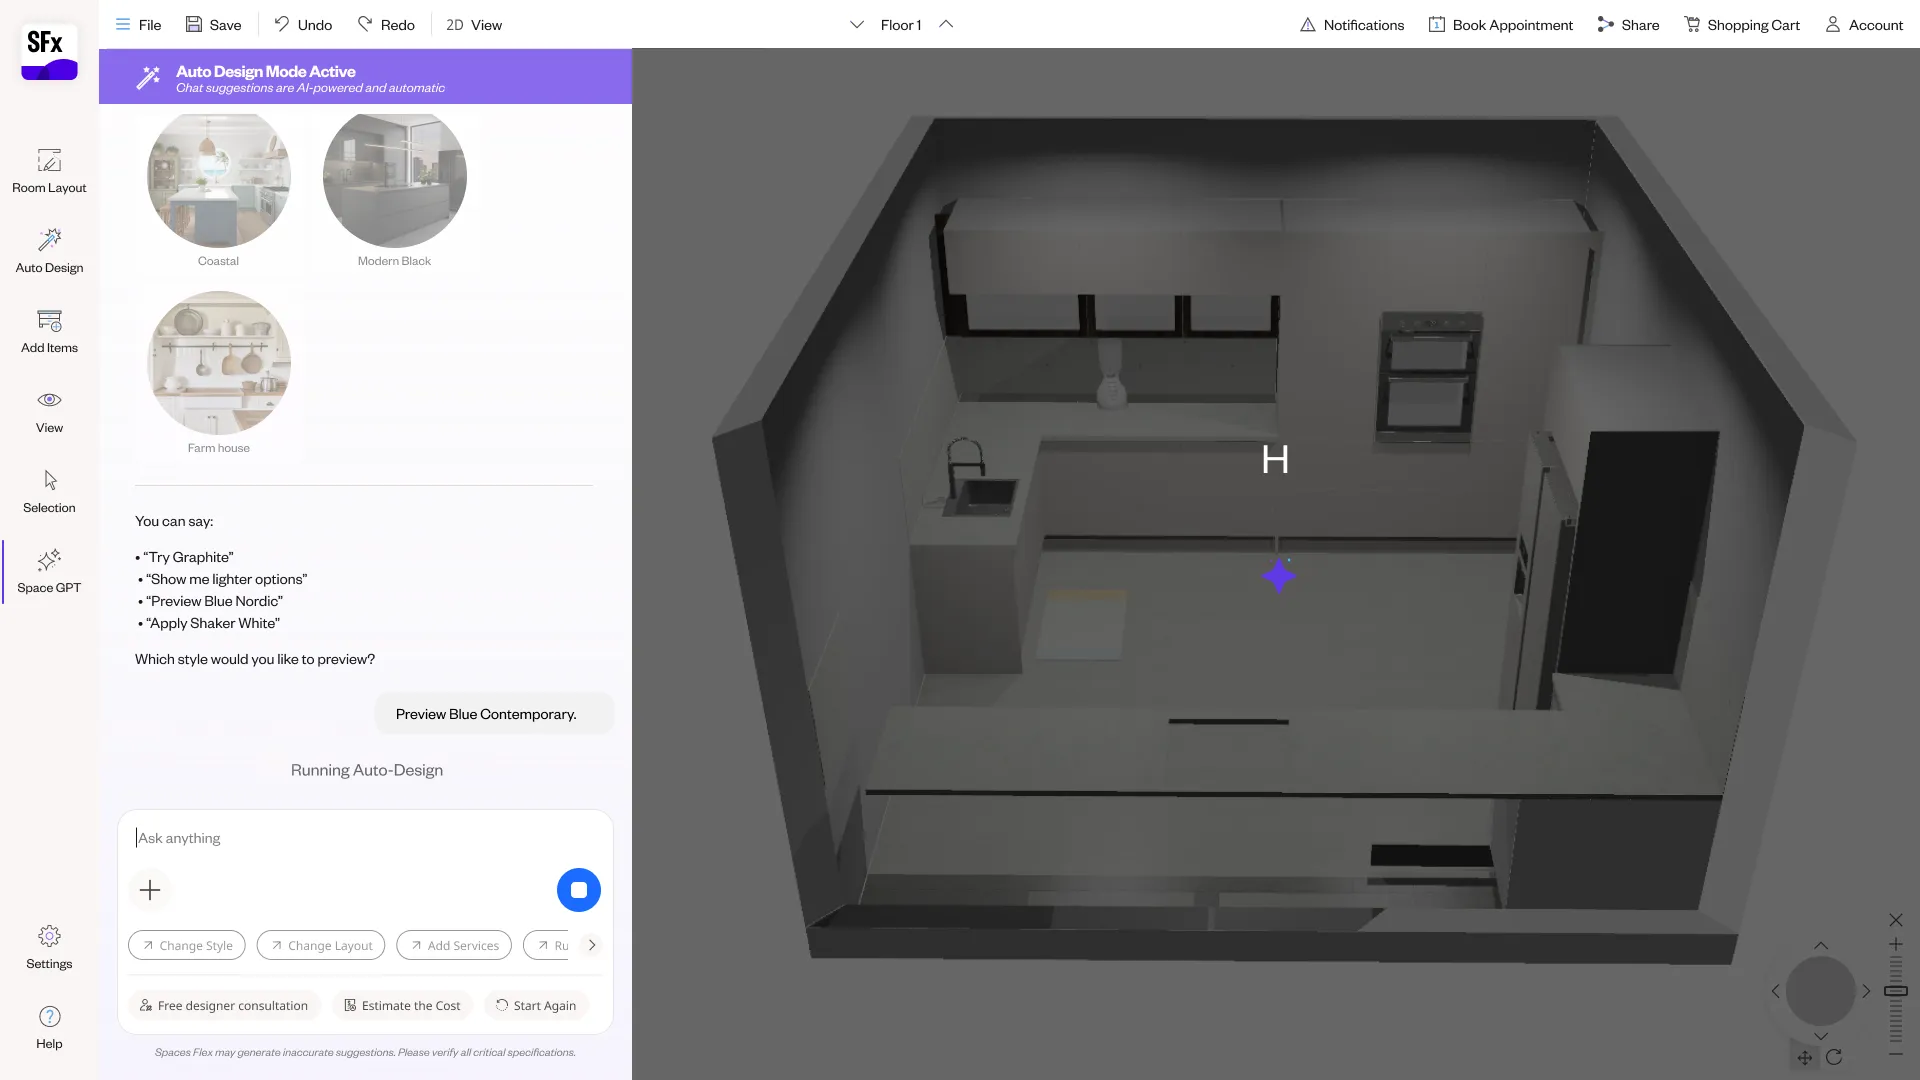Request Free designer consultation

click(x=224, y=1005)
